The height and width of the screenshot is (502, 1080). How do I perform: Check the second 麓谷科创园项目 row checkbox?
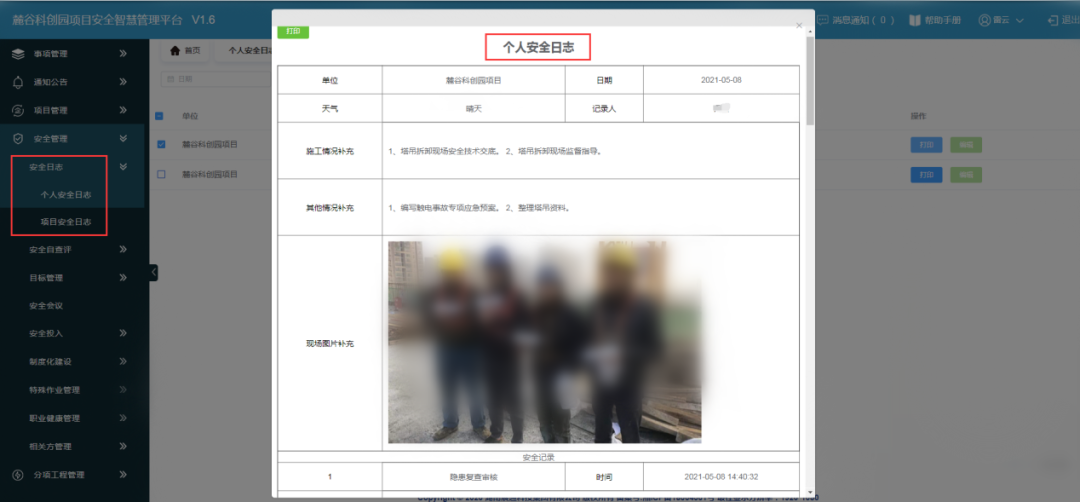point(161,174)
